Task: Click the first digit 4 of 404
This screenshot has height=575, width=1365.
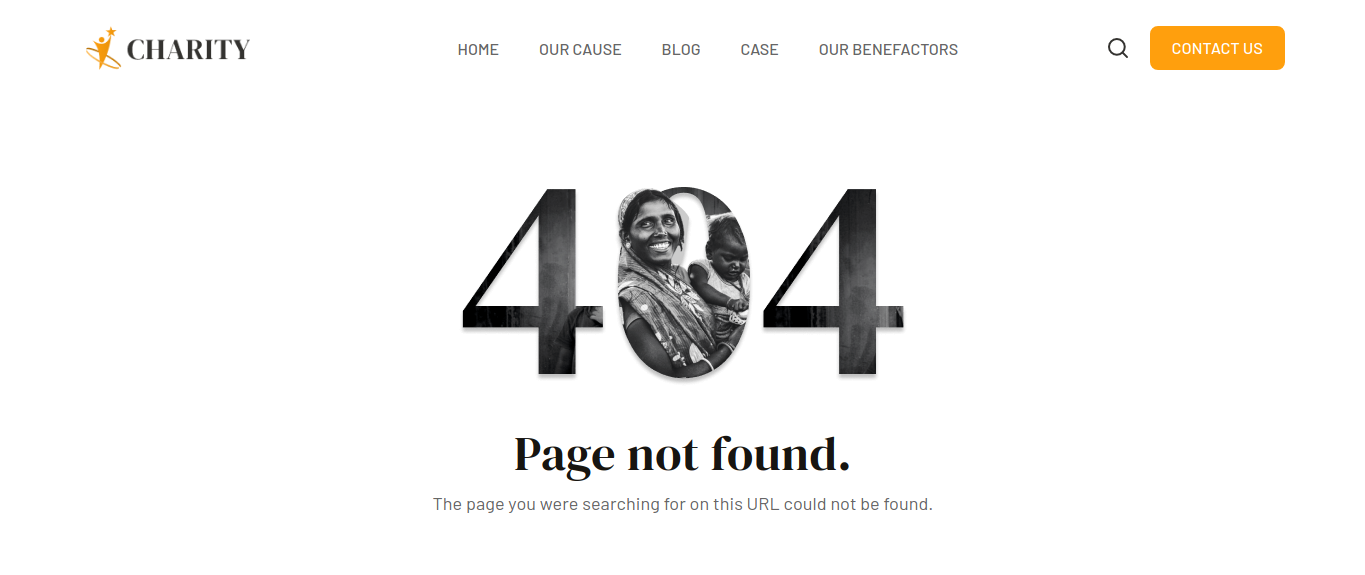Action: (533, 281)
